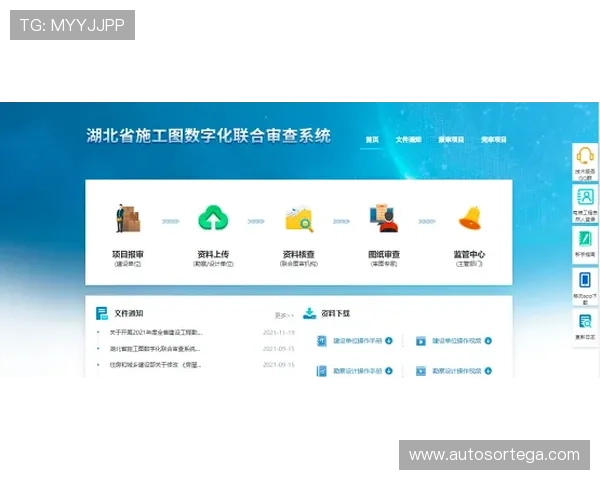Viewport: 600px width, 480px height.
Task: Click the phone 移动app下载 sidebar icon
Action: 585,280
